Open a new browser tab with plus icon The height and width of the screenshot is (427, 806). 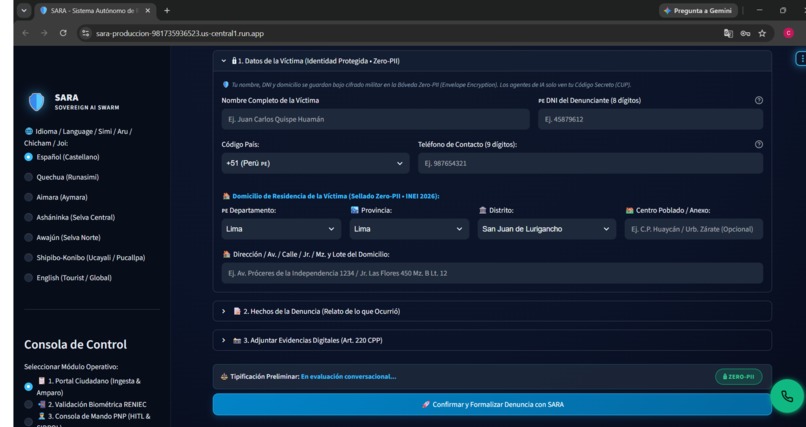(x=167, y=10)
